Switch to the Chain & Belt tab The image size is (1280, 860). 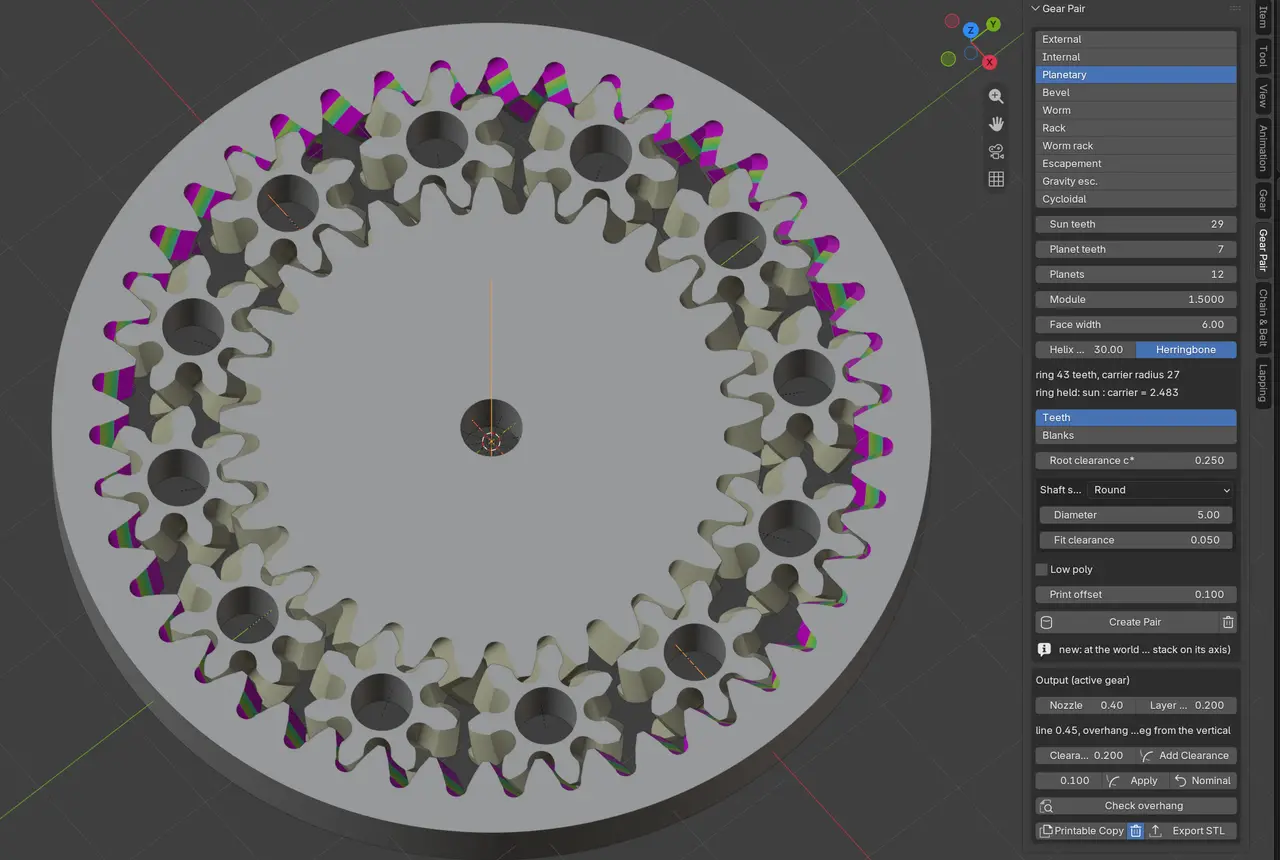pos(1263,319)
